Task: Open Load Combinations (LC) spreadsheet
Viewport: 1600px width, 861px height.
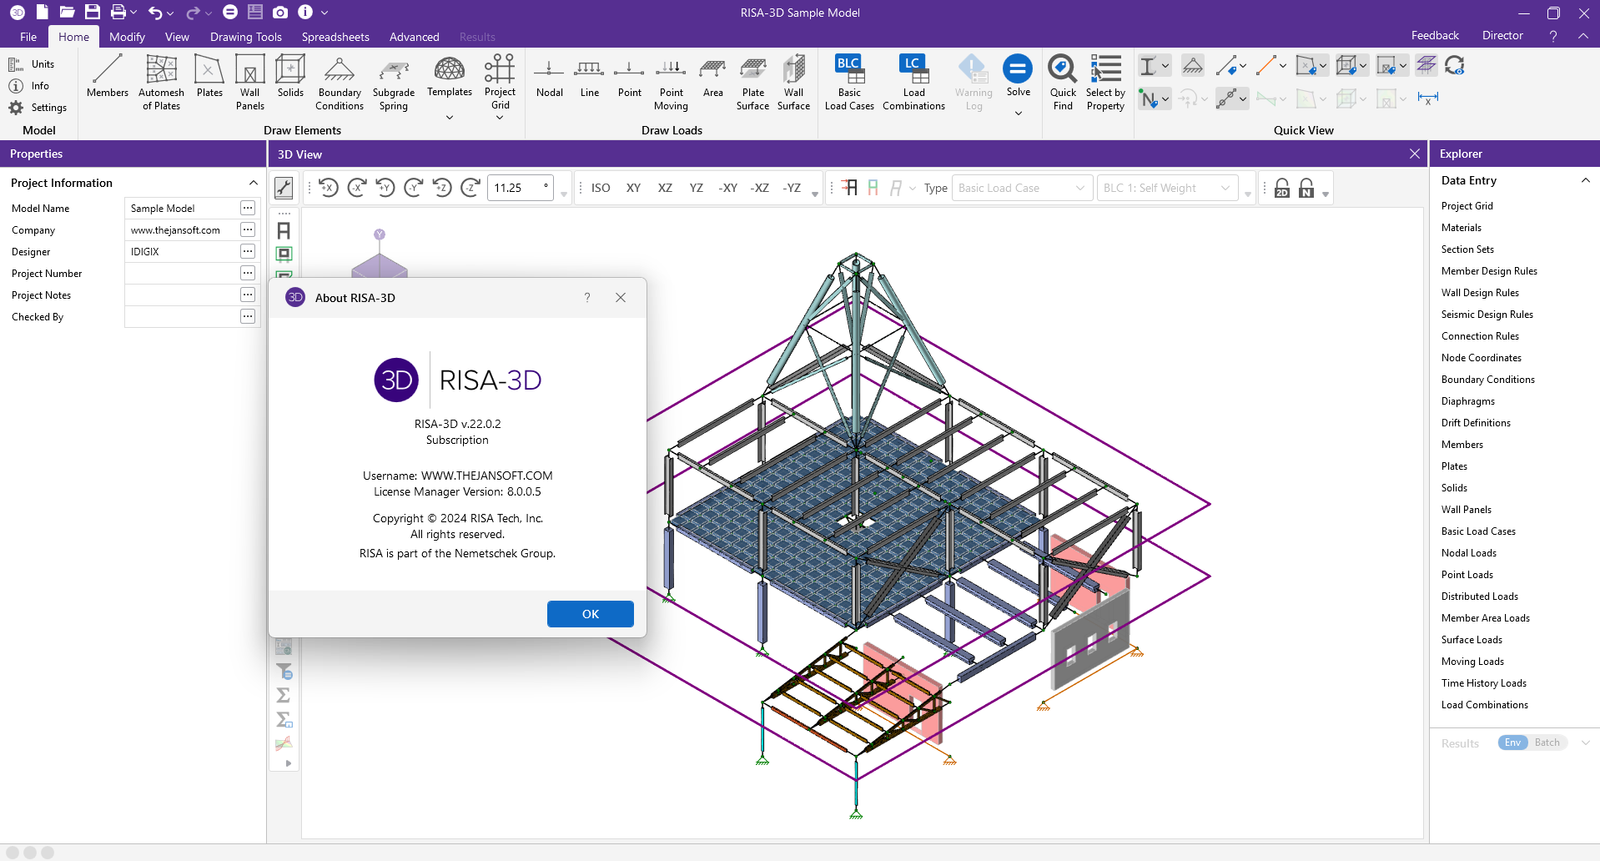Action: [914, 82]
